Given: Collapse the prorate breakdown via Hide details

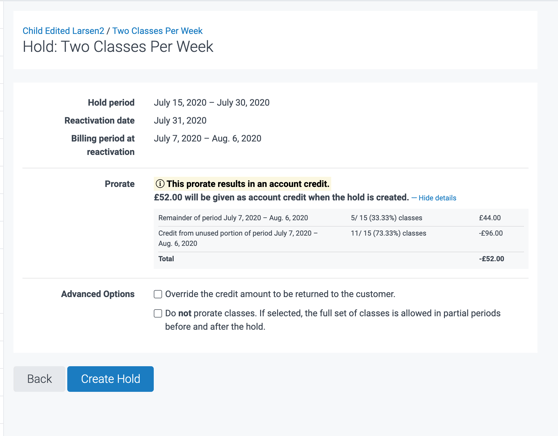Looking at the screenshot, I should (x=434, y=198).
